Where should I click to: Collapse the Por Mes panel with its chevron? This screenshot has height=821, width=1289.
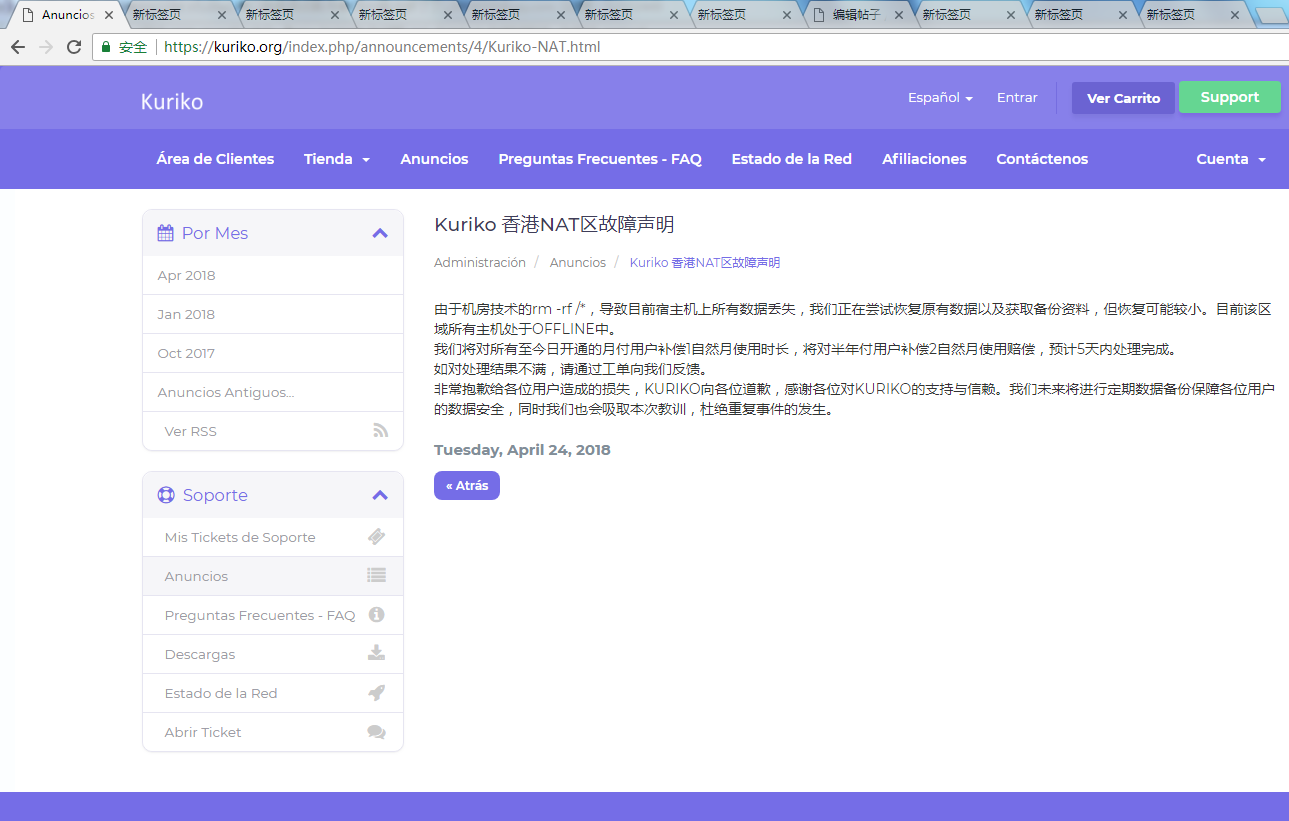tap(380, 233)
